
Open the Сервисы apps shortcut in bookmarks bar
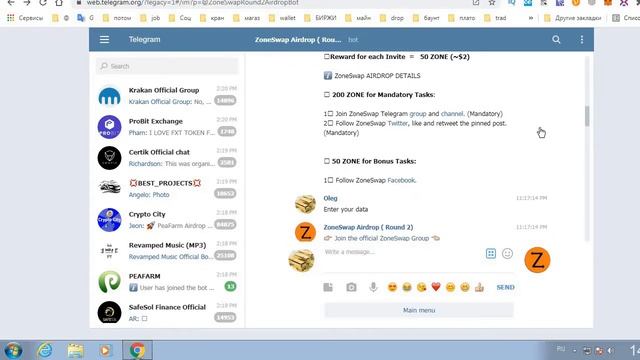pos(25,18)
